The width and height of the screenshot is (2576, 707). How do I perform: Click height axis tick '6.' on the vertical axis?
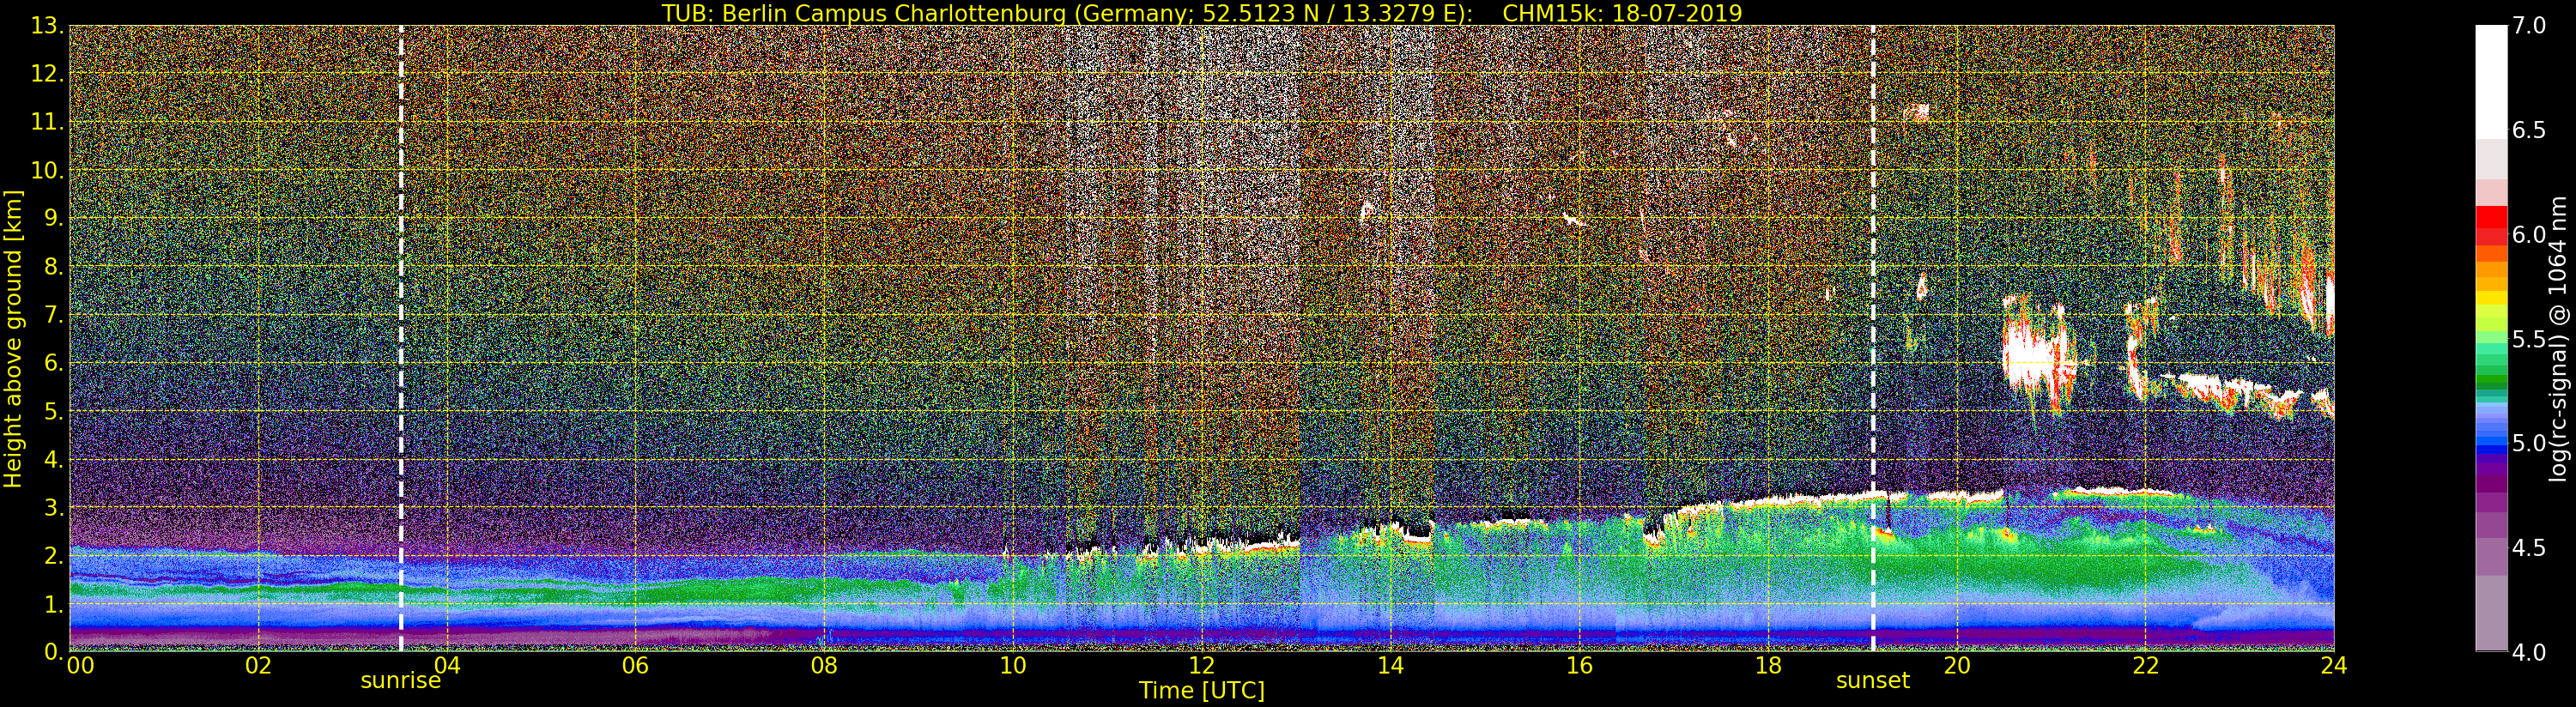click(53, 363)
